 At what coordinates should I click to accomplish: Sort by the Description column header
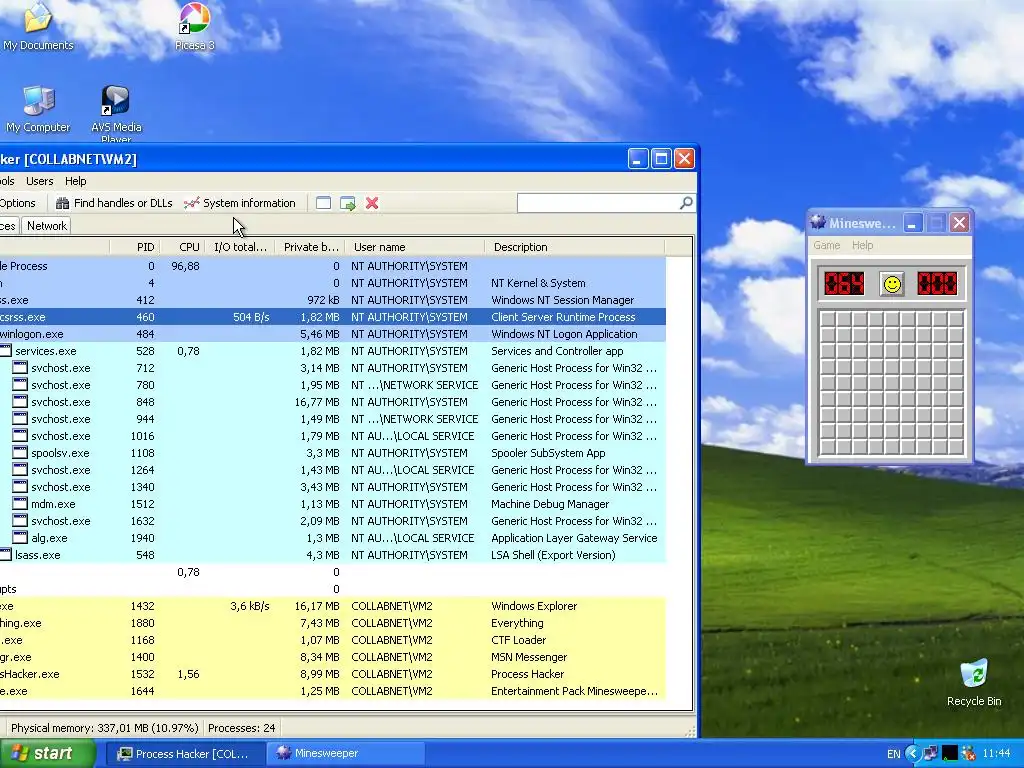tap(575, 247)
